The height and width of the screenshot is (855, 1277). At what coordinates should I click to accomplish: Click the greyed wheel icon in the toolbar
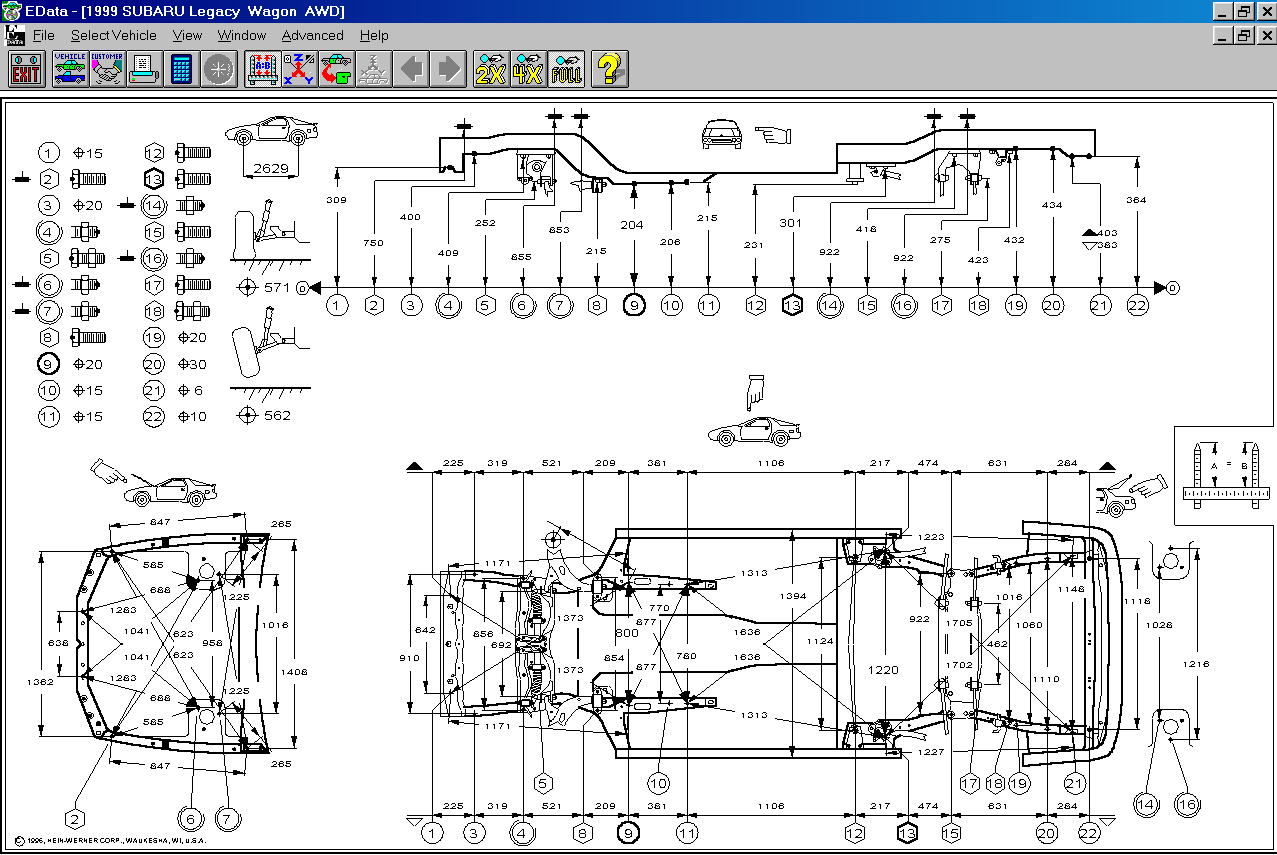[x=217, y=69]
